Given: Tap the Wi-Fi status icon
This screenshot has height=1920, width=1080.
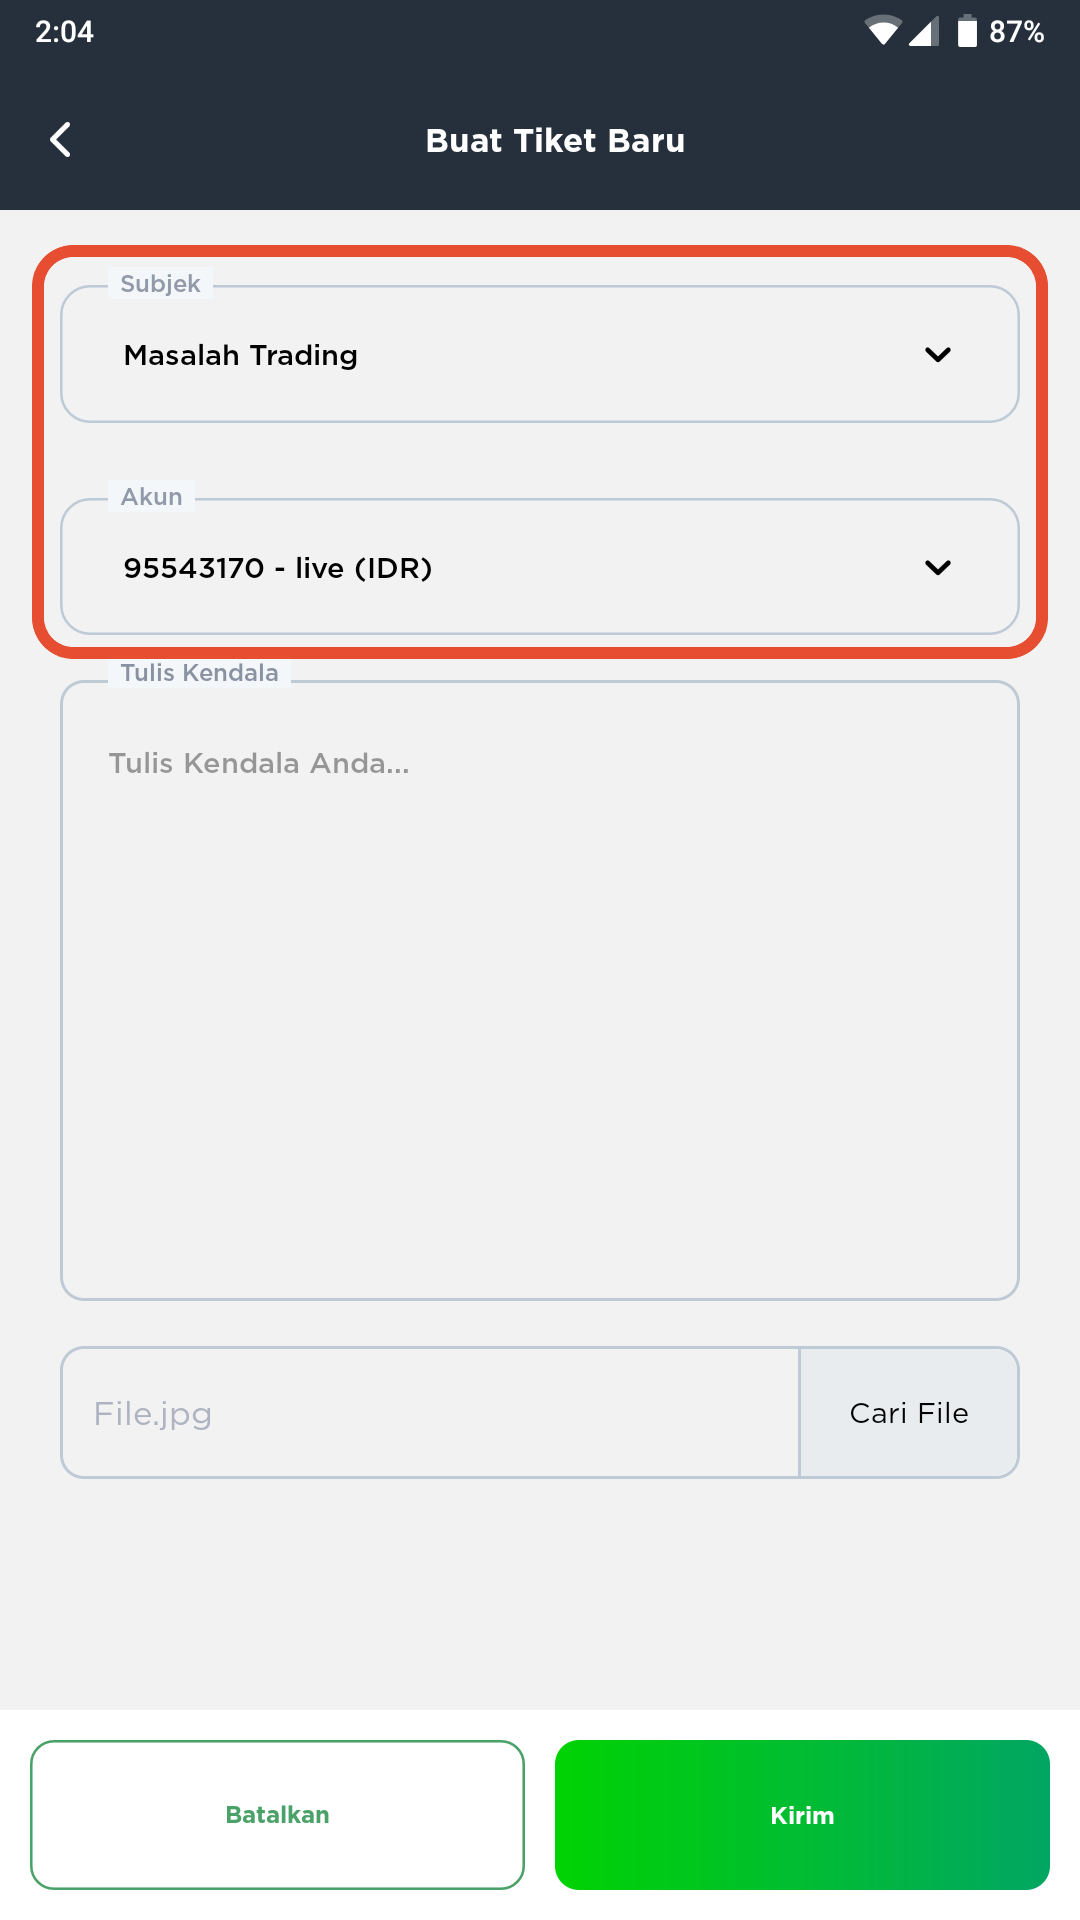Looking at the screenshot, I should pyautogui.click(x=883, y=31).
